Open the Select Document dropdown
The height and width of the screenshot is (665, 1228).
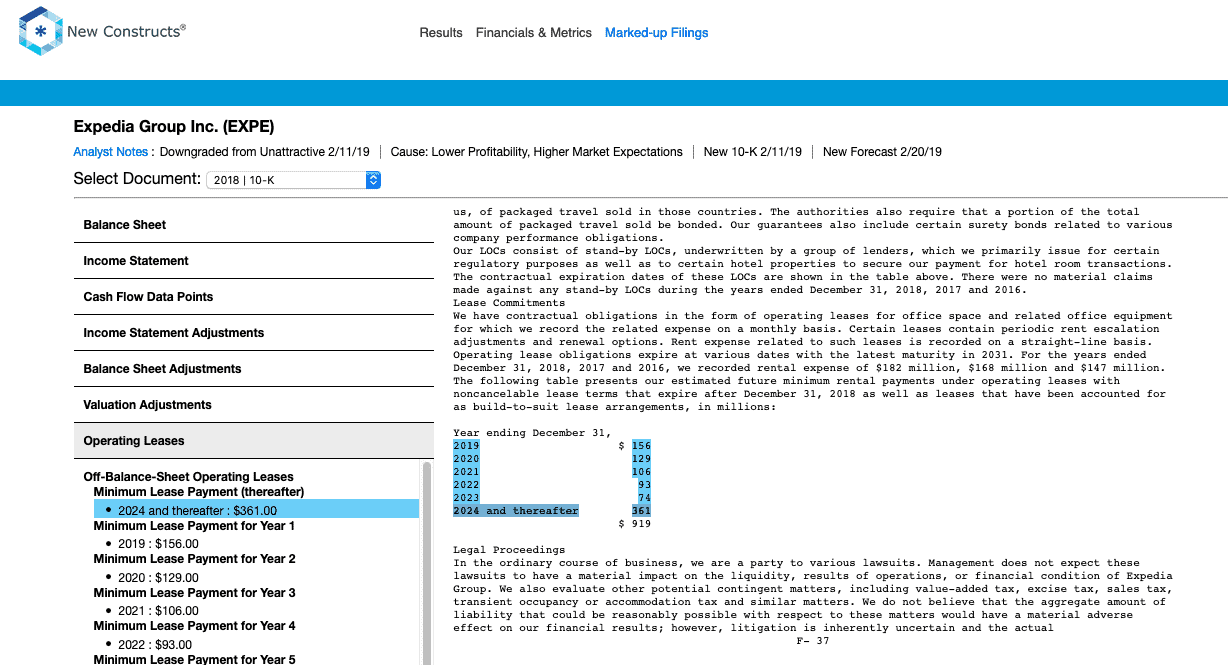click(293, 180)
